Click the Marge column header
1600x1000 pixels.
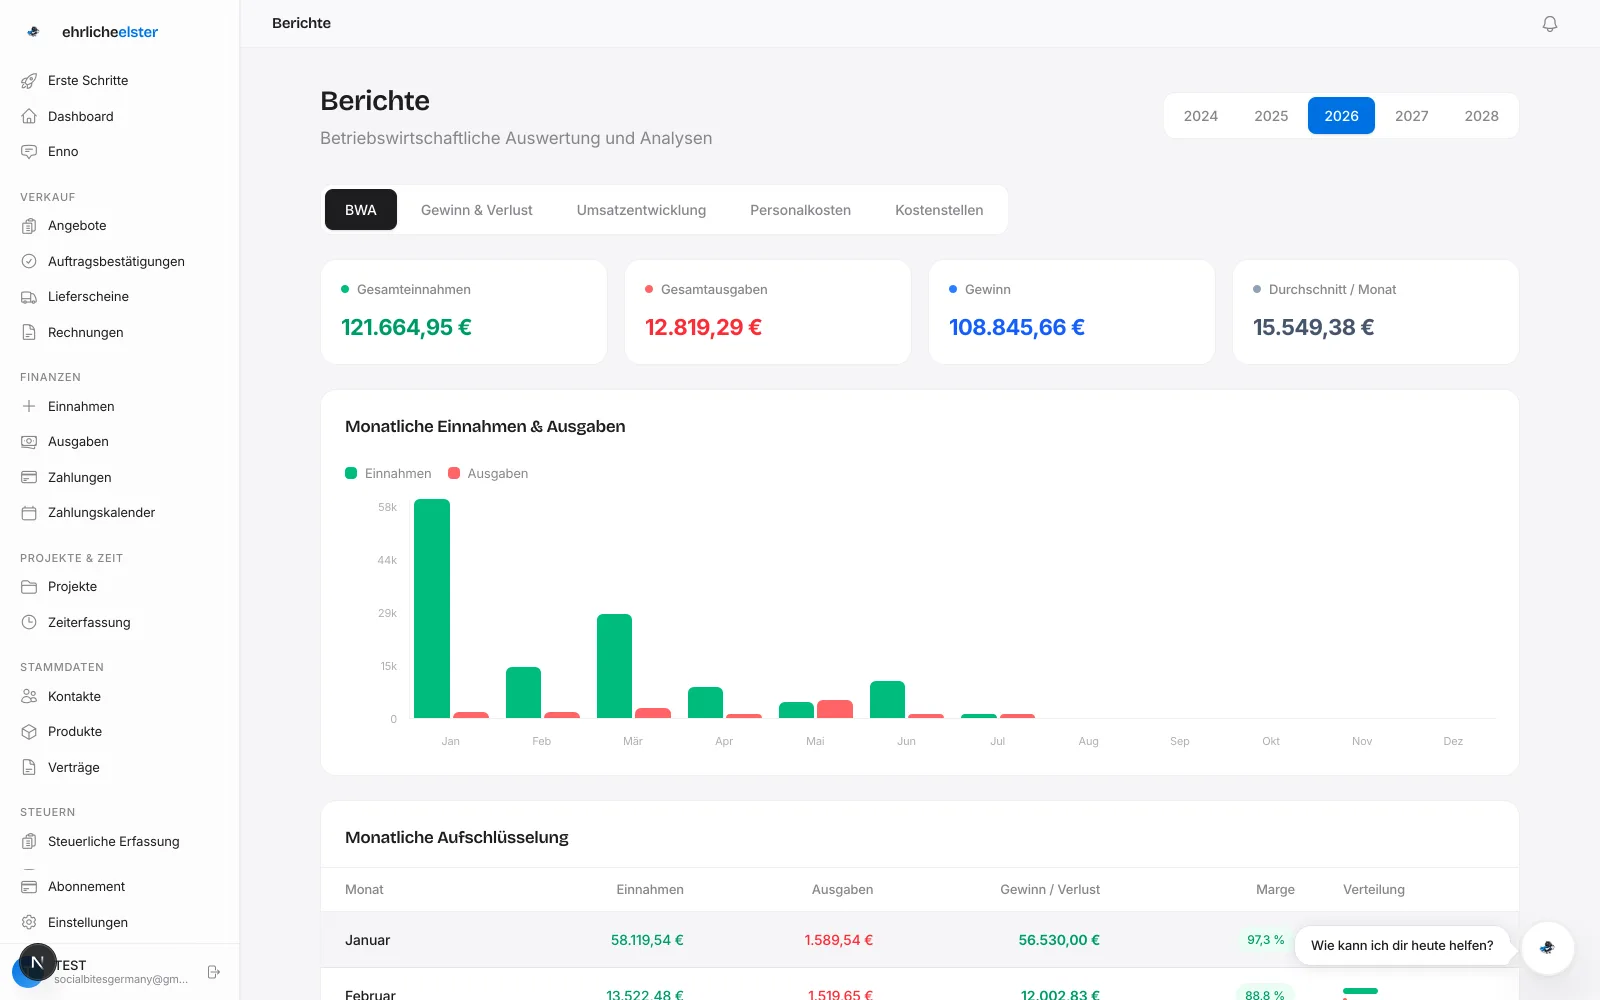[x=1275, y=889]
